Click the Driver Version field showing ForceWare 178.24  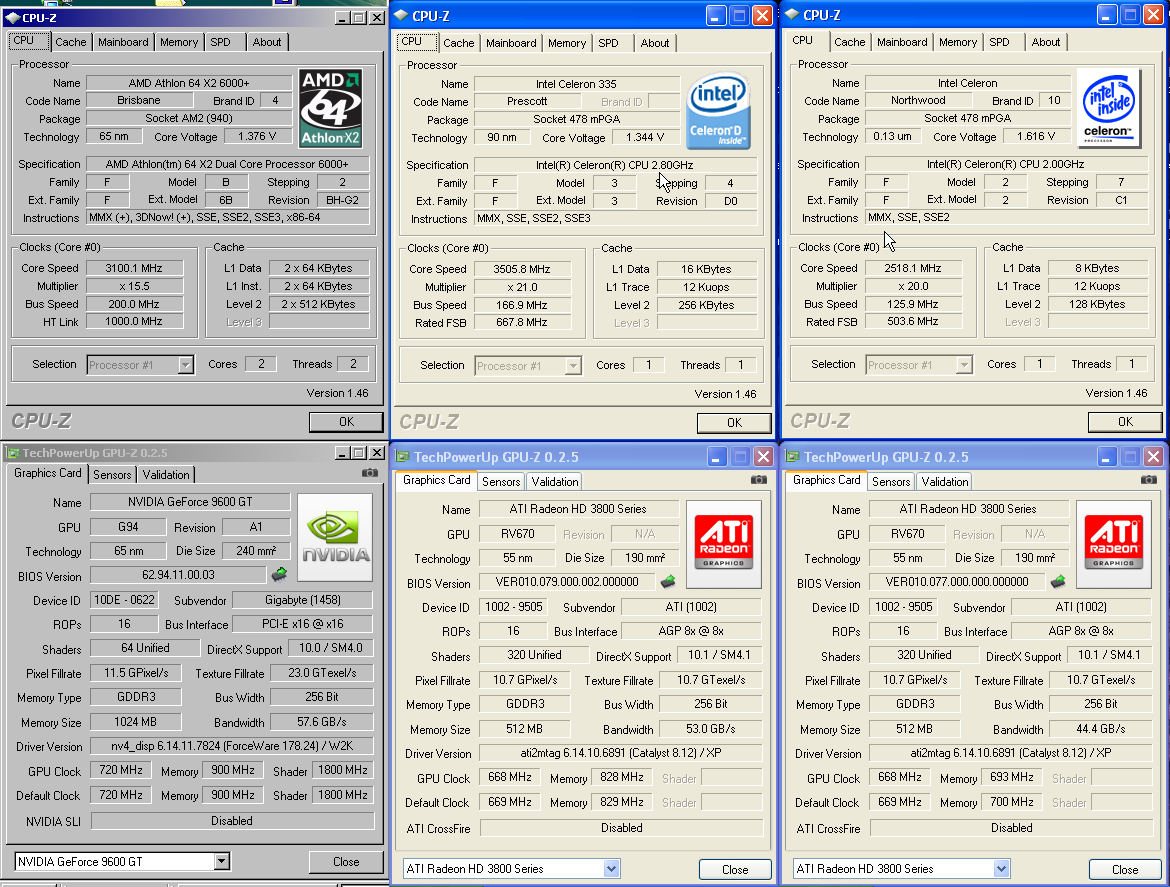[231, 747]
